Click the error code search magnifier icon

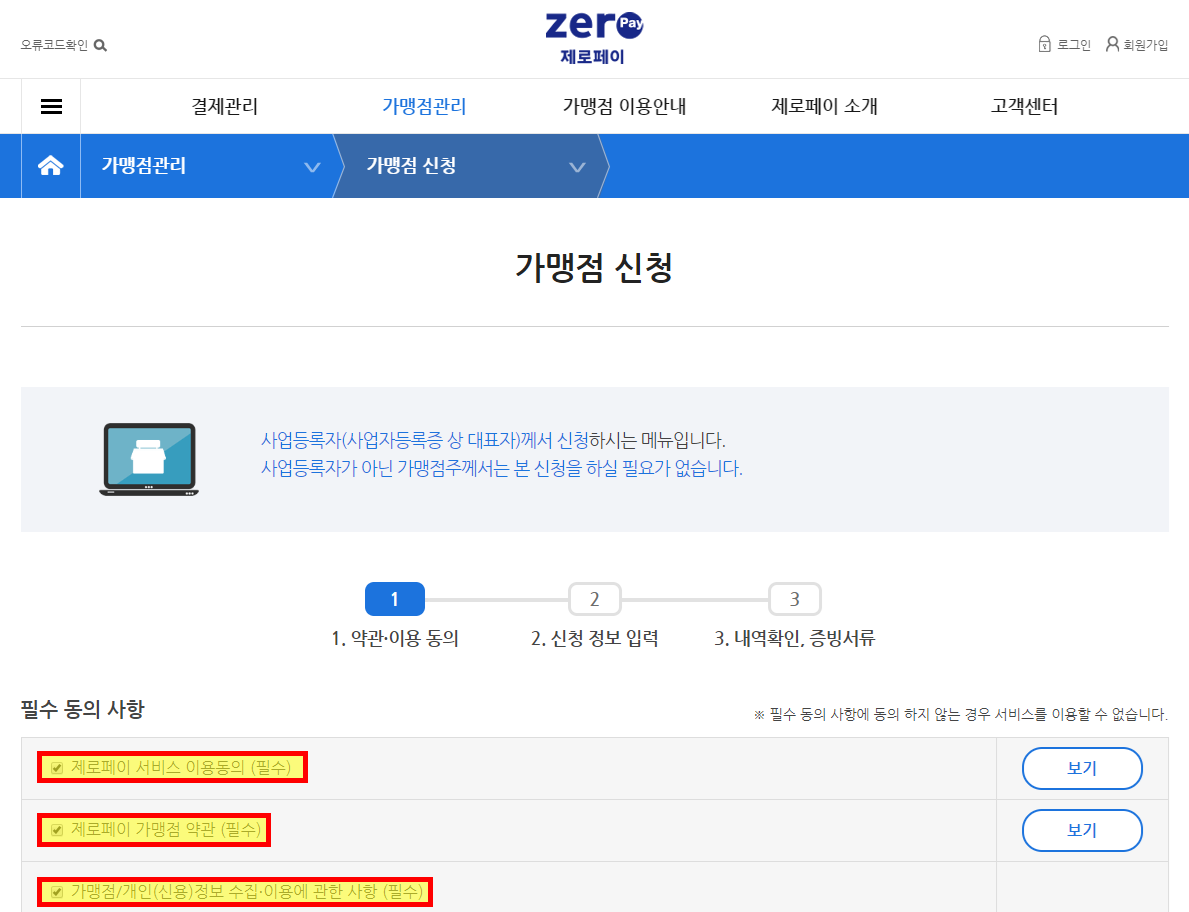[x=100, y=45]
